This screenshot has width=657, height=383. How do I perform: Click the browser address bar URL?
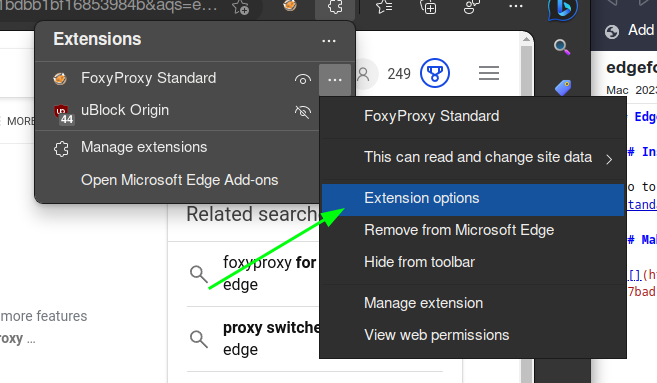109,6
